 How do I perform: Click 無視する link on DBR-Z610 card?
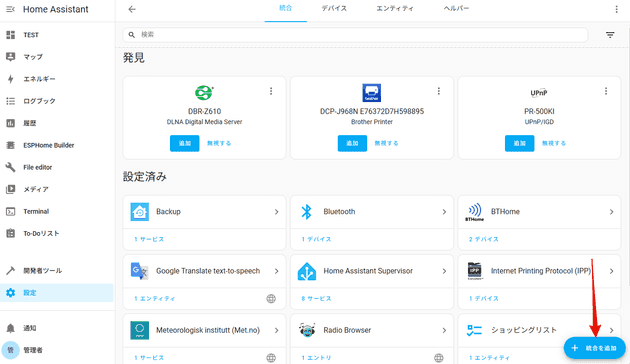219,143
